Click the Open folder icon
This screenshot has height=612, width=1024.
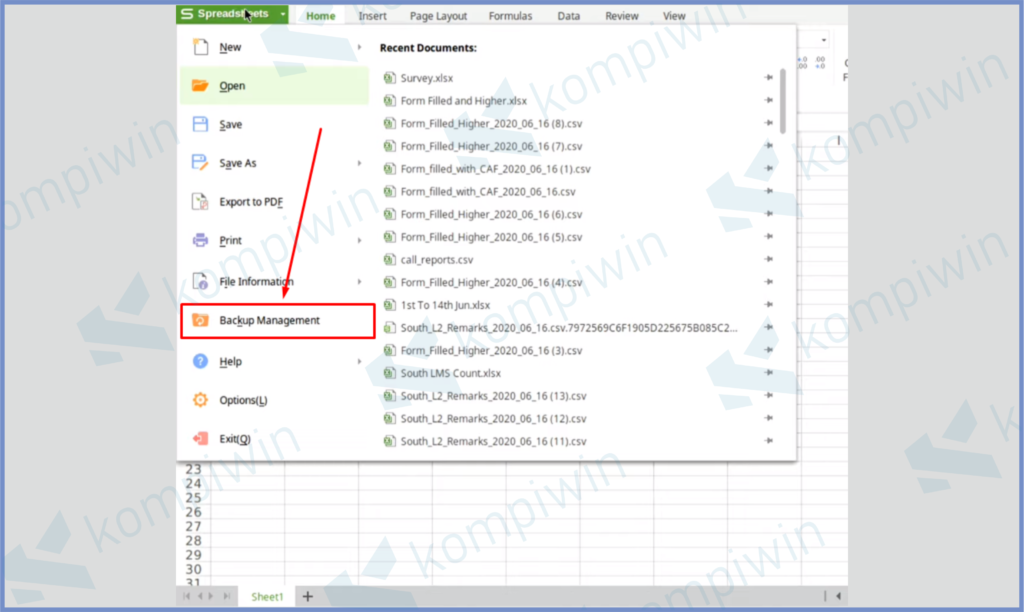[200, 86]
